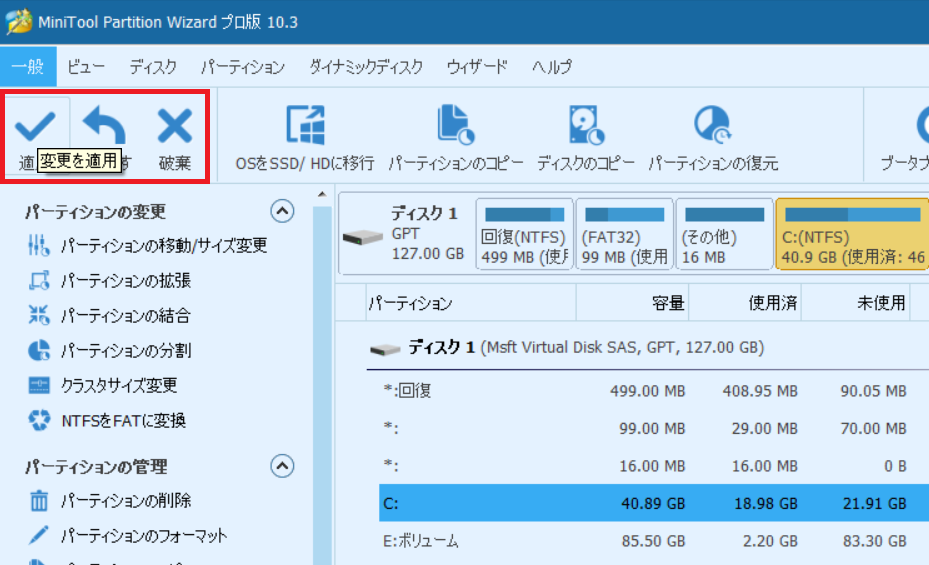Click the 破棄 discard X icon

pos(175,126)
